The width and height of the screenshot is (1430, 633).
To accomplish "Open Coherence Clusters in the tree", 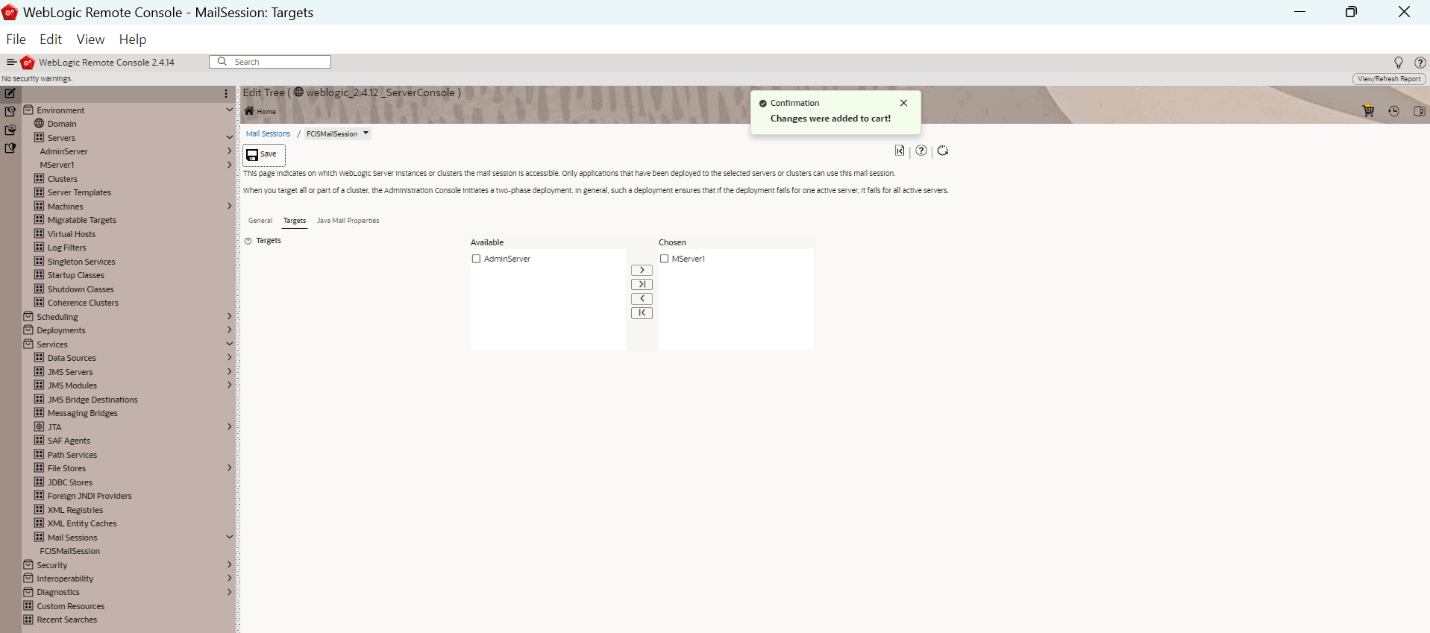I will (83, 303).
